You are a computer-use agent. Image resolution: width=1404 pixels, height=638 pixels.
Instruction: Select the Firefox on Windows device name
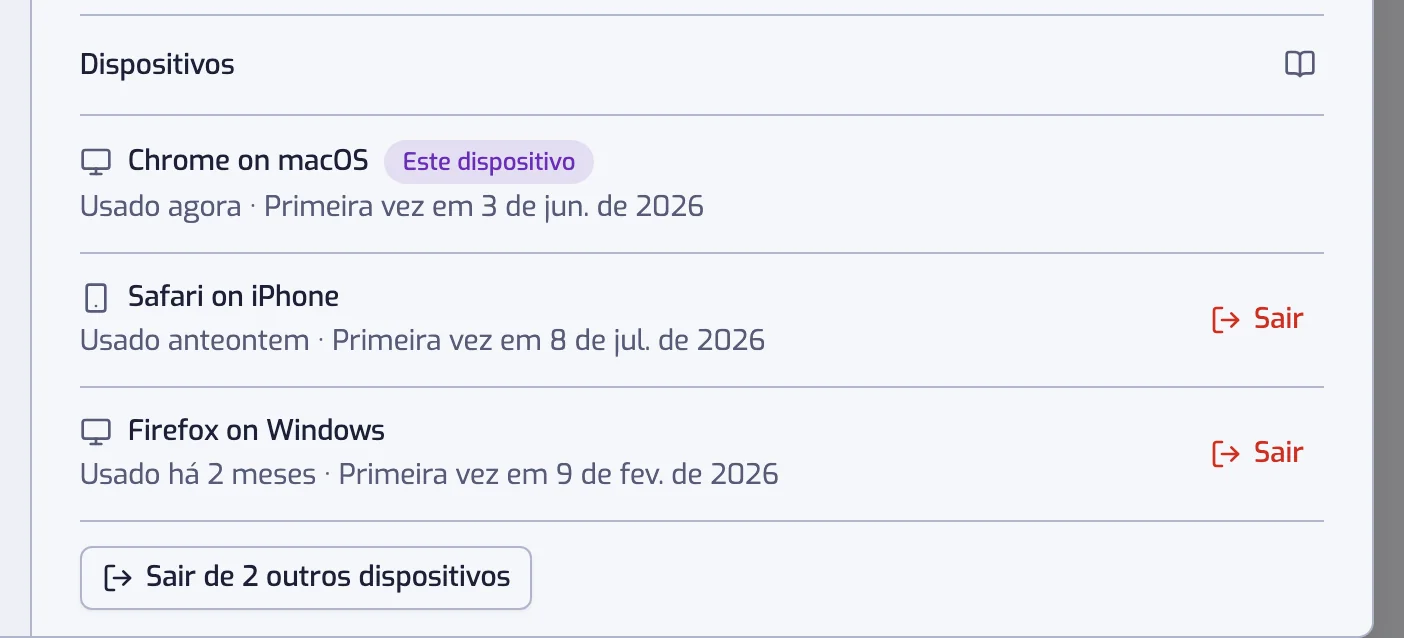(256, 430)
